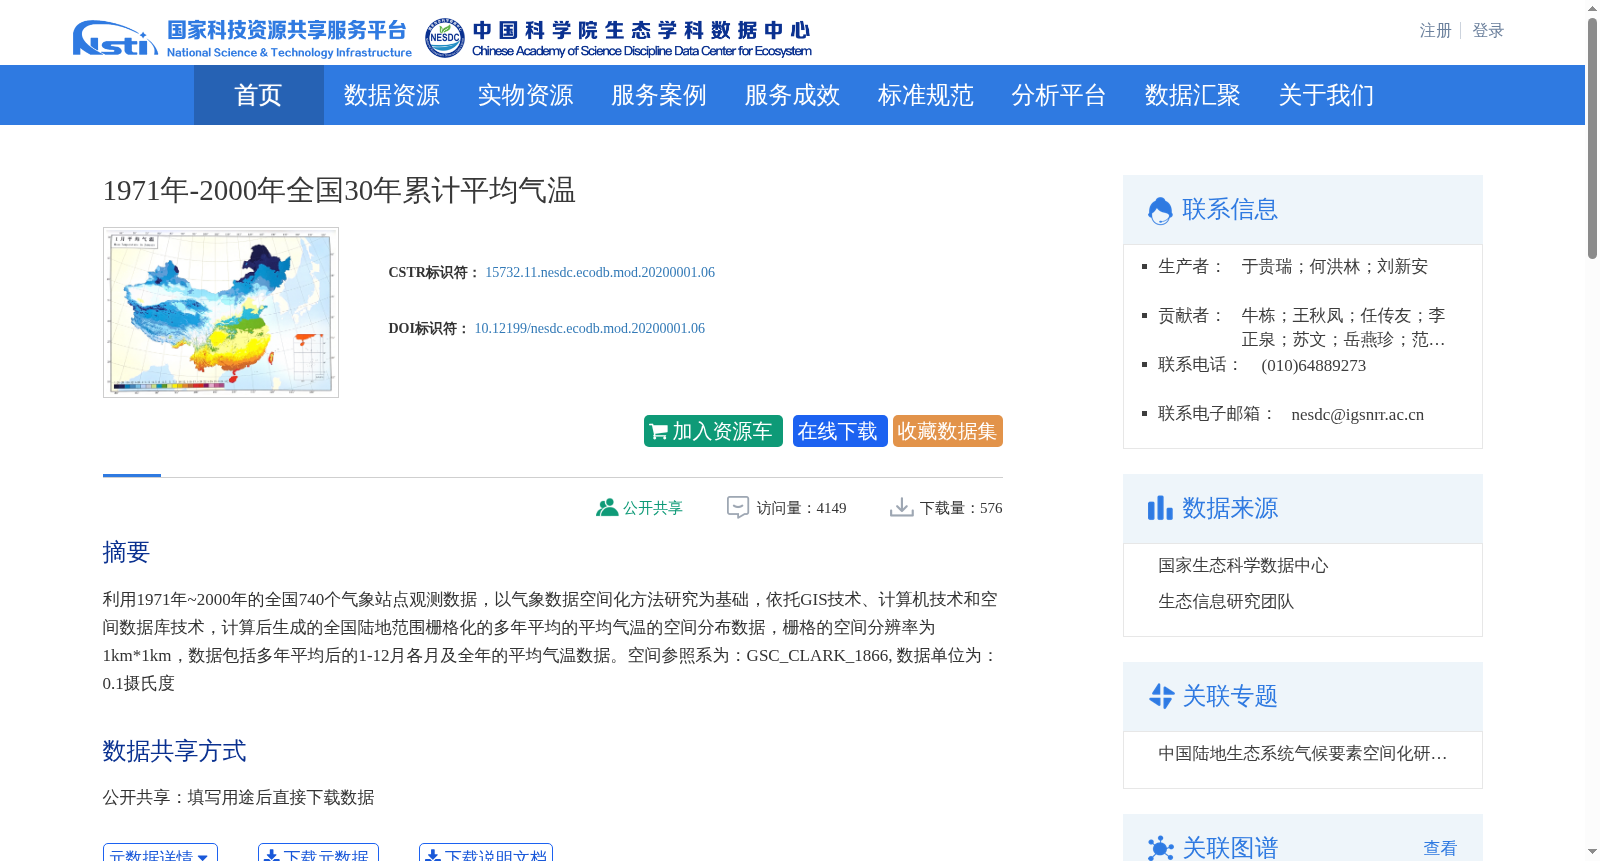Image resolution: width=1600 pixels, height=861 pixels.
Task: Open the 首页 nav tab
Action: [x=258, y=95]
